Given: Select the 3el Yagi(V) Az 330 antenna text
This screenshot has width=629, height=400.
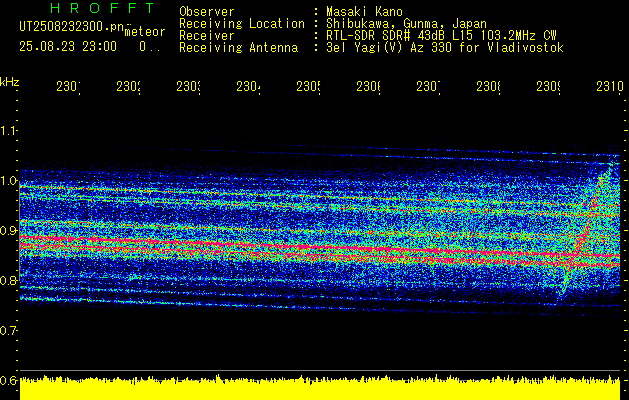Looking at the screenshot, I should point(445,48).
